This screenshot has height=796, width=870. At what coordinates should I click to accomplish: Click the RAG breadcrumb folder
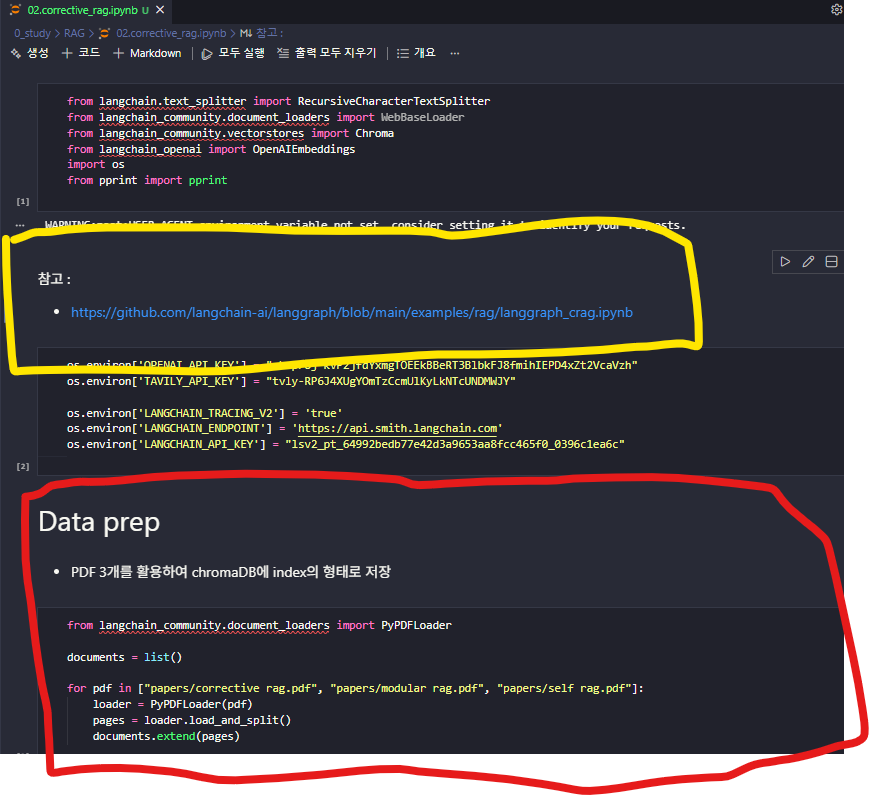click(x=74, y=33)
